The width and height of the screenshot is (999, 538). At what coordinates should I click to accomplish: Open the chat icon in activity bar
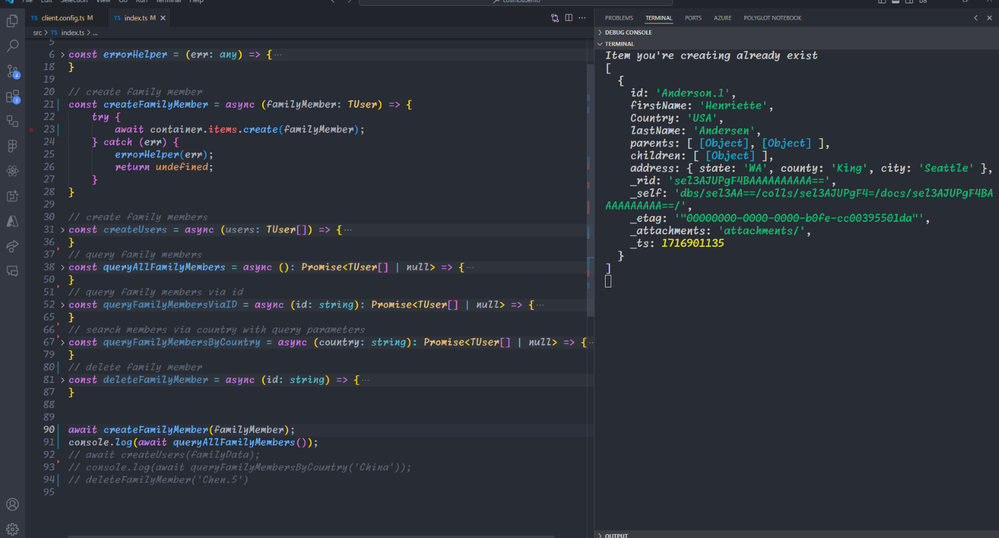coord(12,271)
